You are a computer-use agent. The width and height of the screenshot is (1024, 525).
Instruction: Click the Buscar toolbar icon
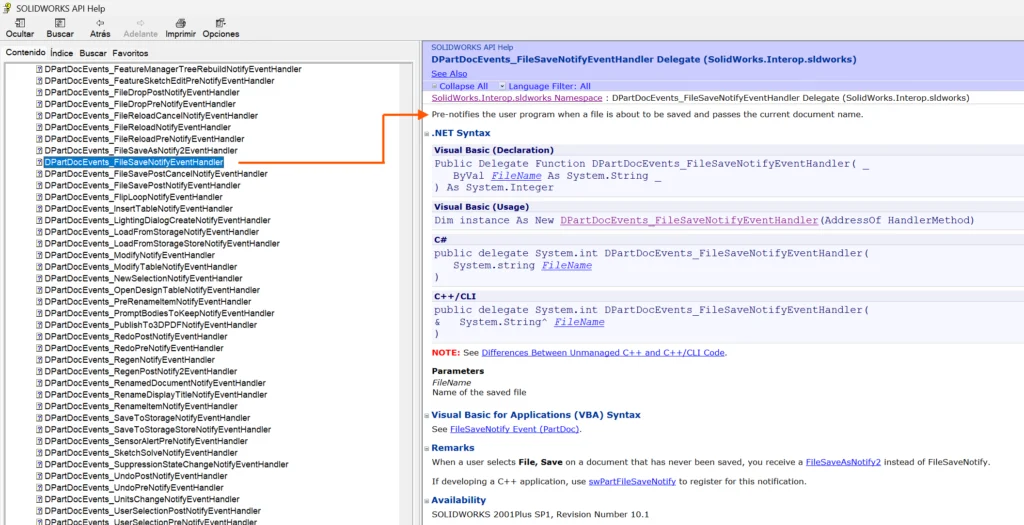[60, 23]
